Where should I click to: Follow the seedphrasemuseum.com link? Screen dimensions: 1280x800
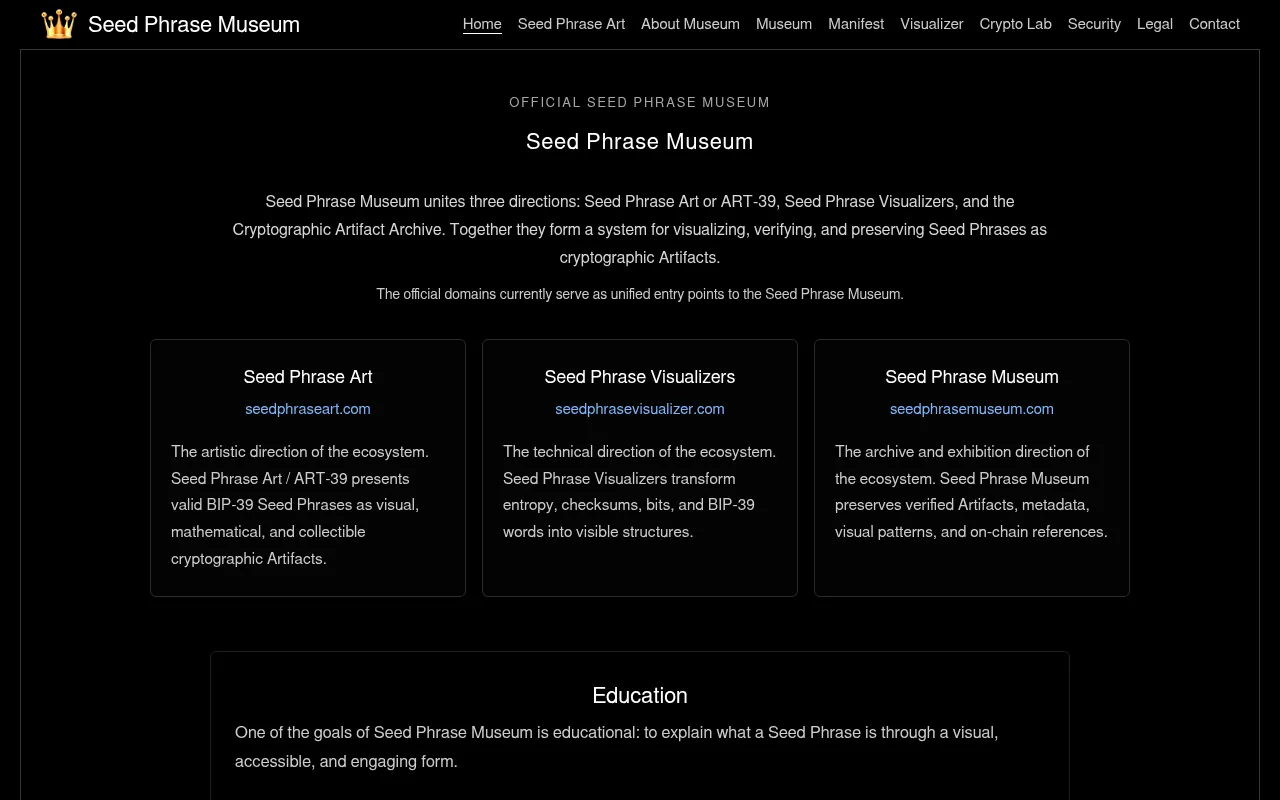click(x=972, y=409)
